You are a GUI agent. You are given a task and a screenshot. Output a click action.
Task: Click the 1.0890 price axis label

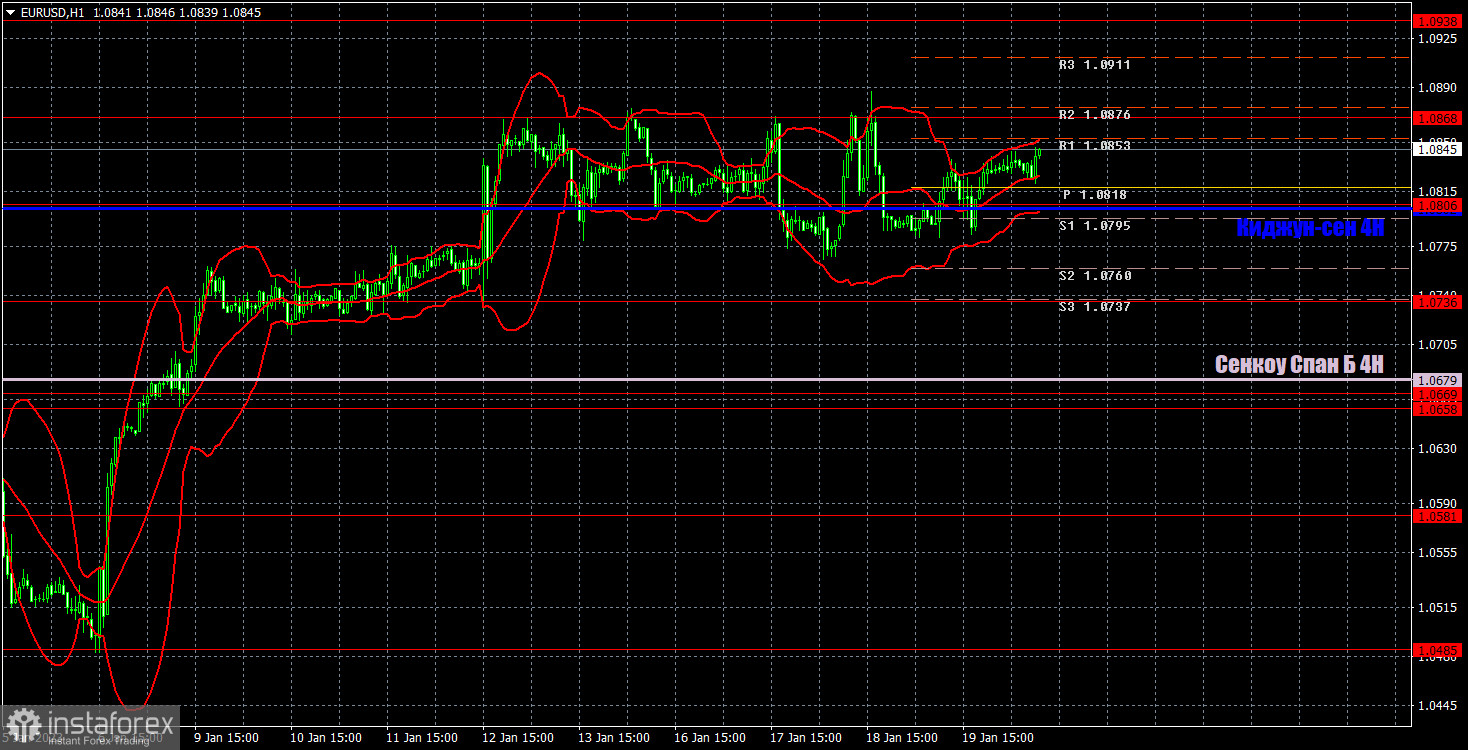click(x=1439, y=88)
